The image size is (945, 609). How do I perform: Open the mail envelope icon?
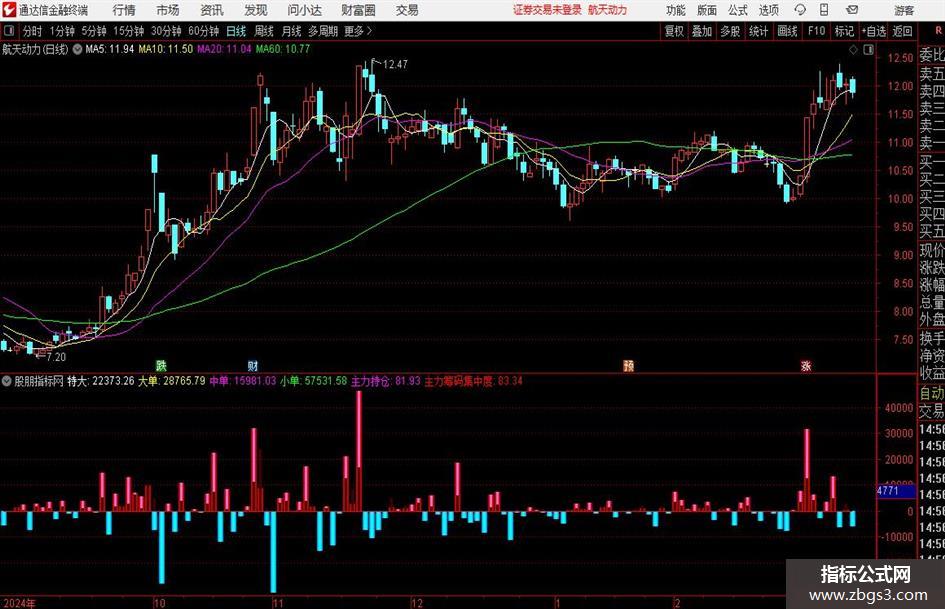[x=852, y=10]
